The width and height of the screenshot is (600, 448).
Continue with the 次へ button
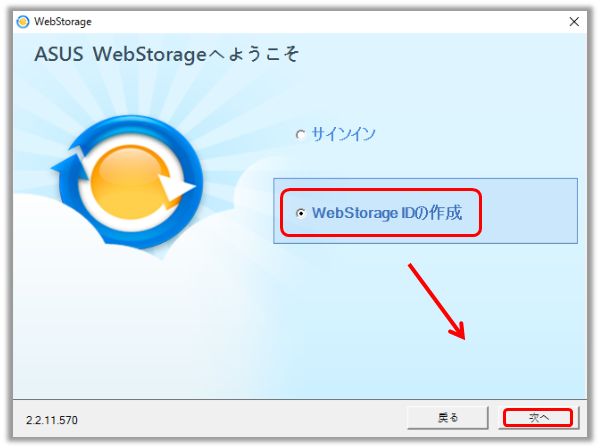[x=538, y=417]
